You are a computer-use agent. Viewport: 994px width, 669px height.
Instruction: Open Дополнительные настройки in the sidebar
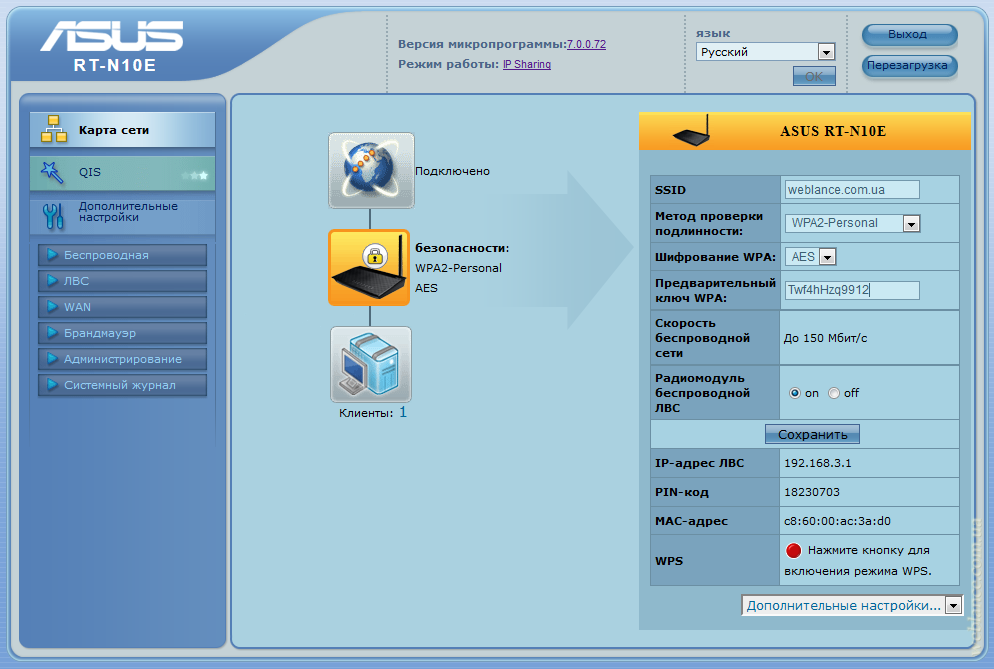[122, 216]
